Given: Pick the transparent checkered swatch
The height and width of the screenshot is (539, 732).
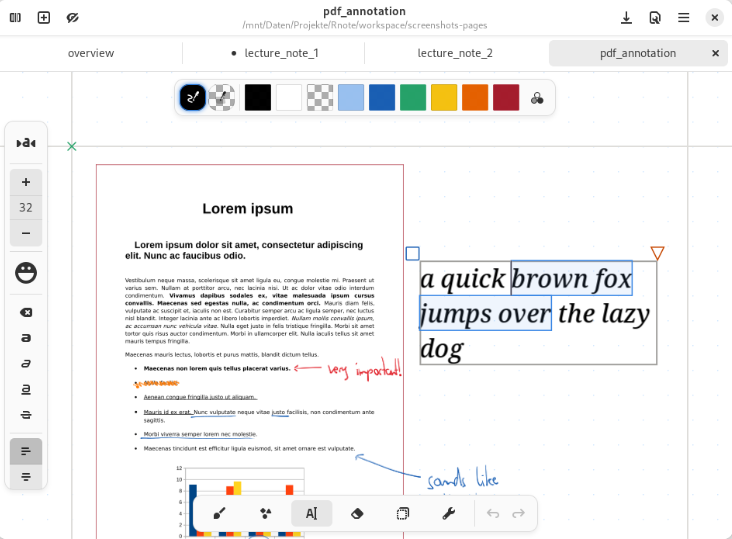Looking at the screenshot, I should tap(320, 98).
